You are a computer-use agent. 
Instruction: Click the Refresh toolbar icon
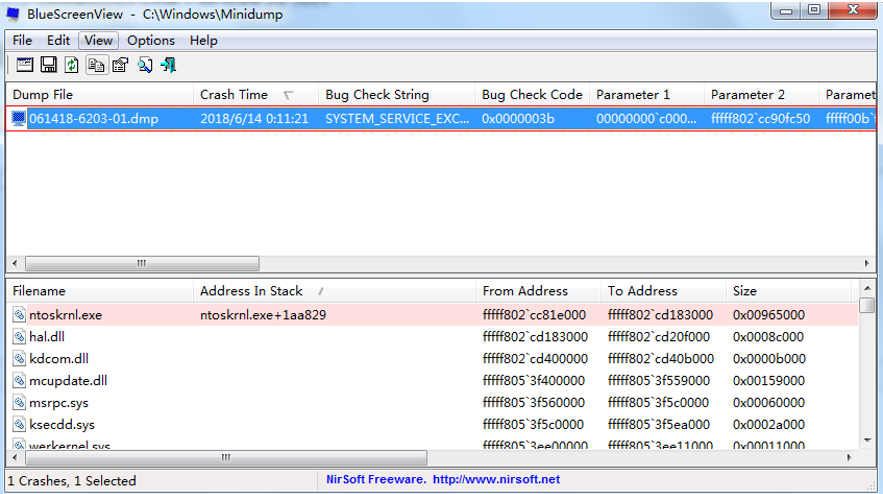point(72,65)
